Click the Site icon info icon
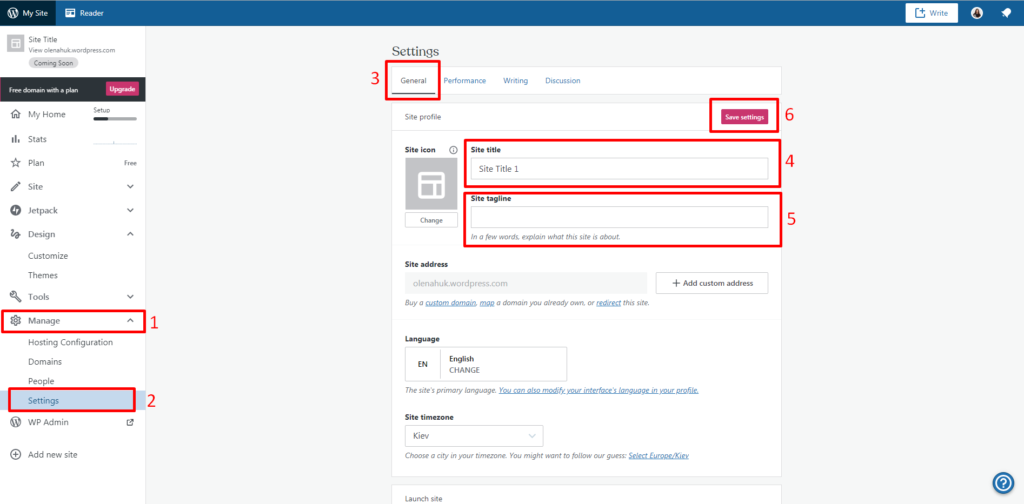This screenshot has height=504, width=1024. click(453, 150)
